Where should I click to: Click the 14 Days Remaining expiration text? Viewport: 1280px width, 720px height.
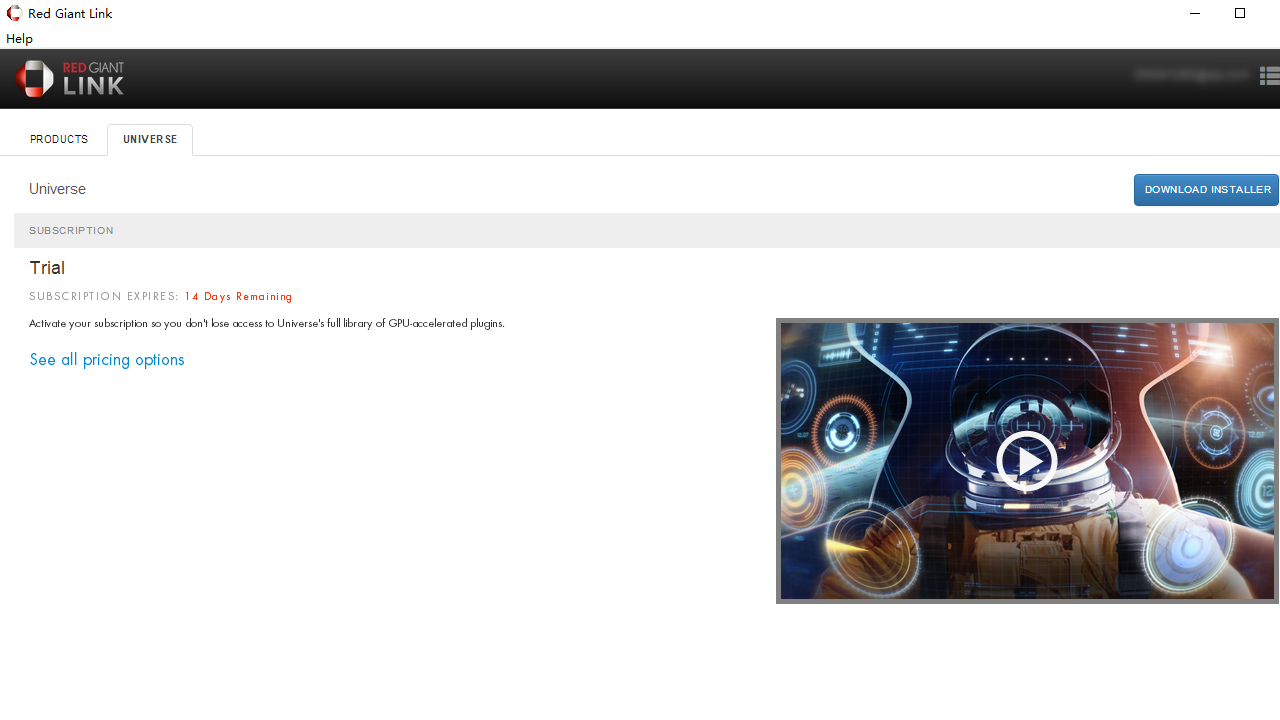click(238, 296)
